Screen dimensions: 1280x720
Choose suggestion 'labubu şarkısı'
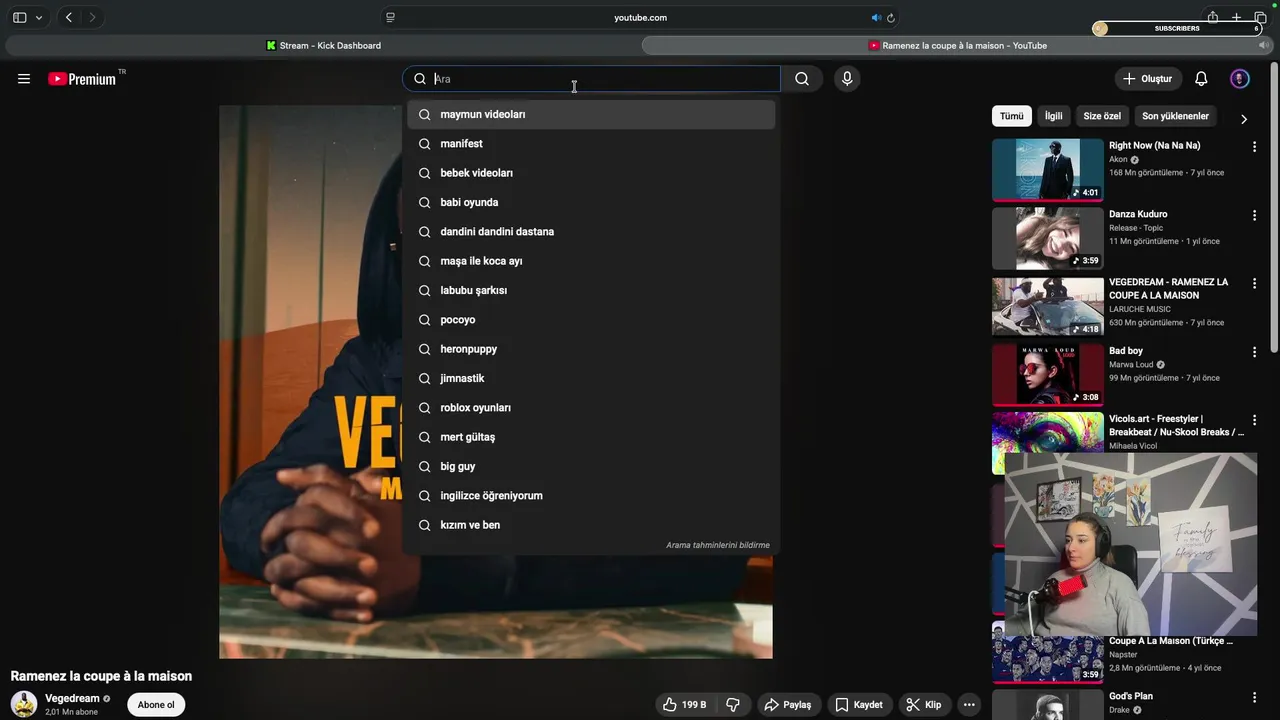point(591,290)
